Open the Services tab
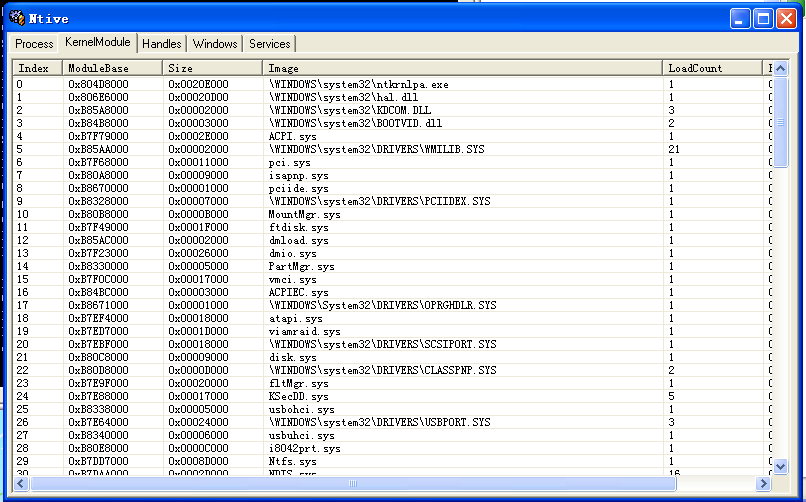The image size is (806, 502). click(x=270, y=44)
